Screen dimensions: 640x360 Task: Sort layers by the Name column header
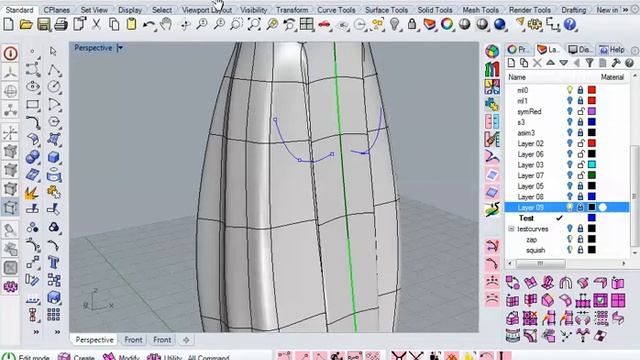pyautogui.click(x=517, y=77)
